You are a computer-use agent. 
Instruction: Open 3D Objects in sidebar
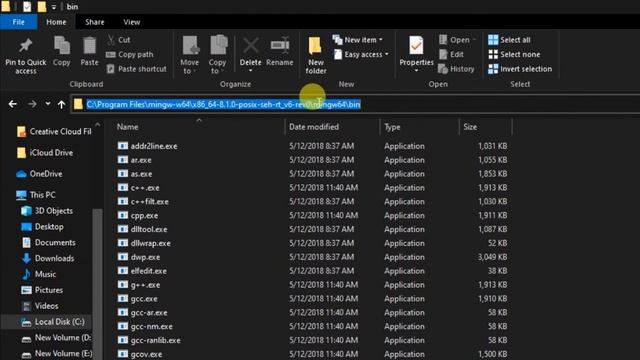[47, 211]
